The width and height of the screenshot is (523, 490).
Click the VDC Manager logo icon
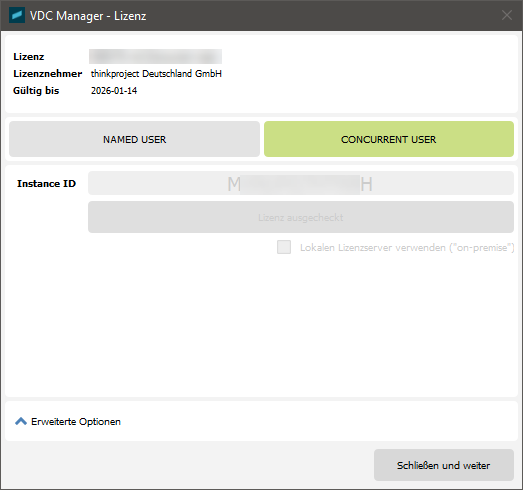coord(17,15)
